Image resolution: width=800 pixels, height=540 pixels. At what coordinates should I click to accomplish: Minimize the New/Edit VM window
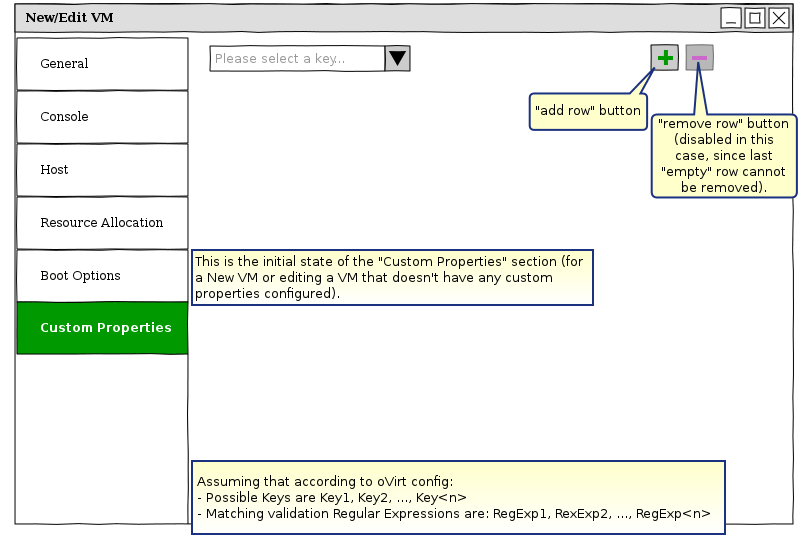coord(731,18)
